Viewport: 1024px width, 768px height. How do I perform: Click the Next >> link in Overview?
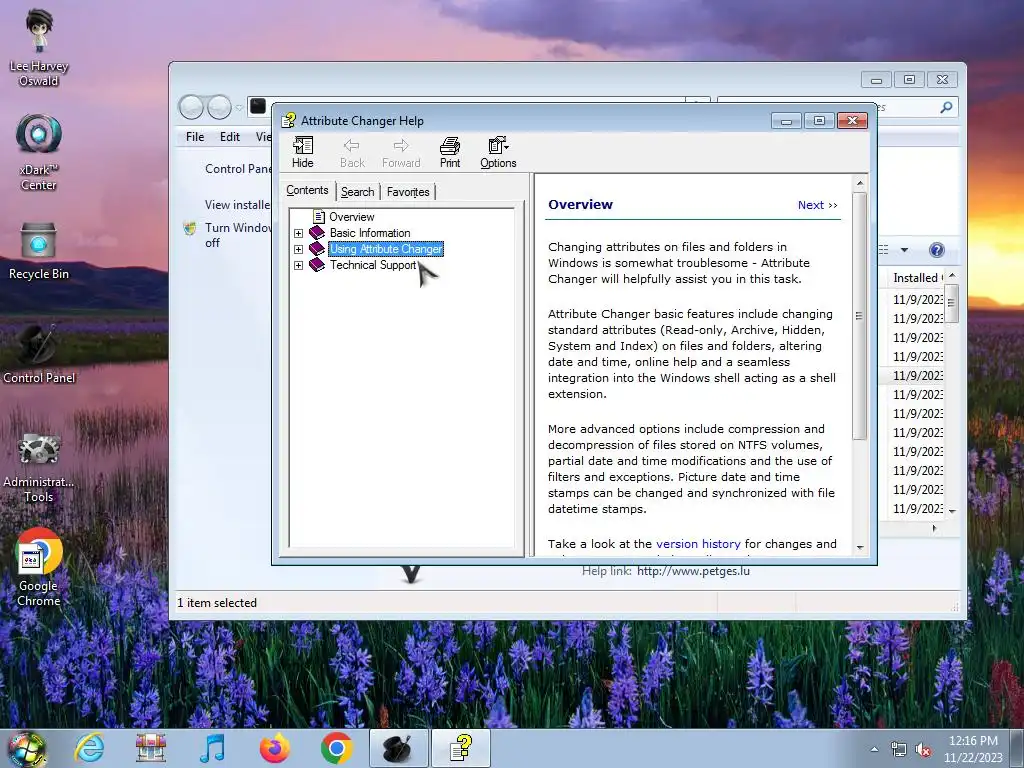click(x=818, y=205)
